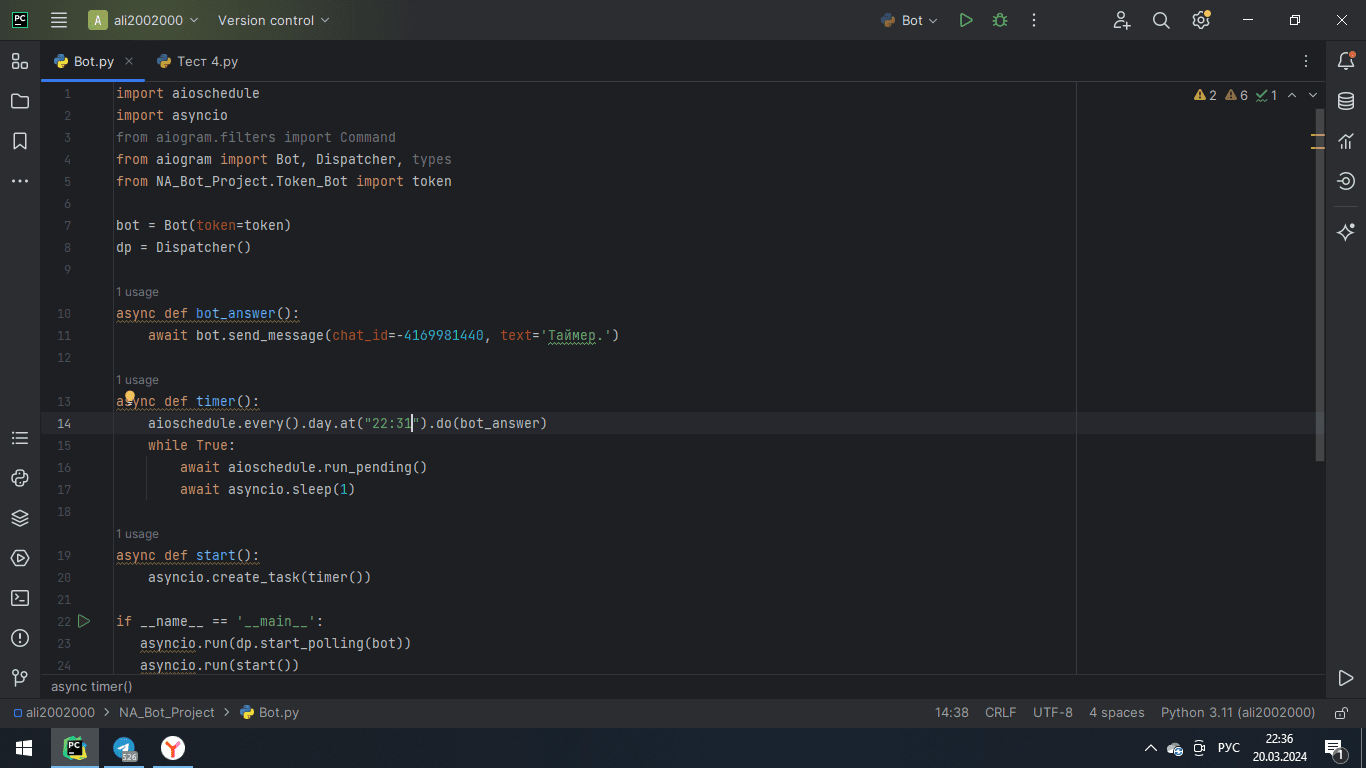1366x768 pixels.
Task: Open the Notifications bell panel
Action: pyautogui.click(x=1346, y=61)
